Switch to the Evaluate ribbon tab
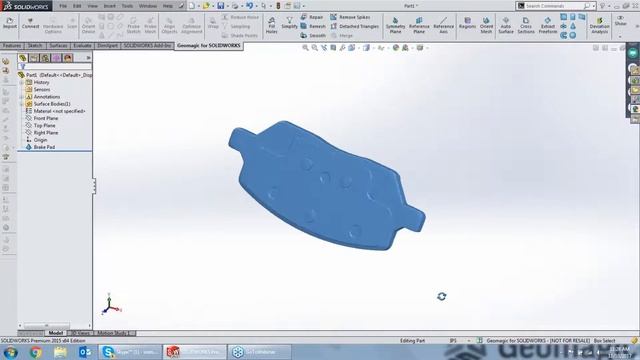Viewport: 640px width, 360px height. [x=82, y=46]
